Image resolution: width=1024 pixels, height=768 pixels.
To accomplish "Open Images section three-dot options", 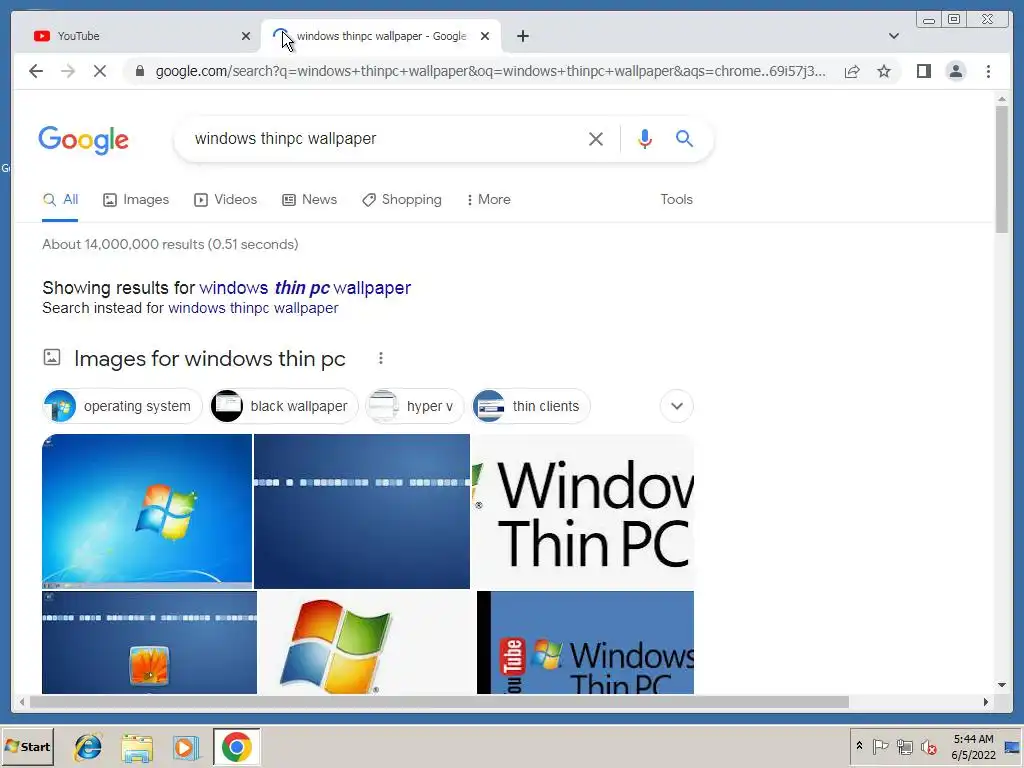I will click(x=381, y=358).
